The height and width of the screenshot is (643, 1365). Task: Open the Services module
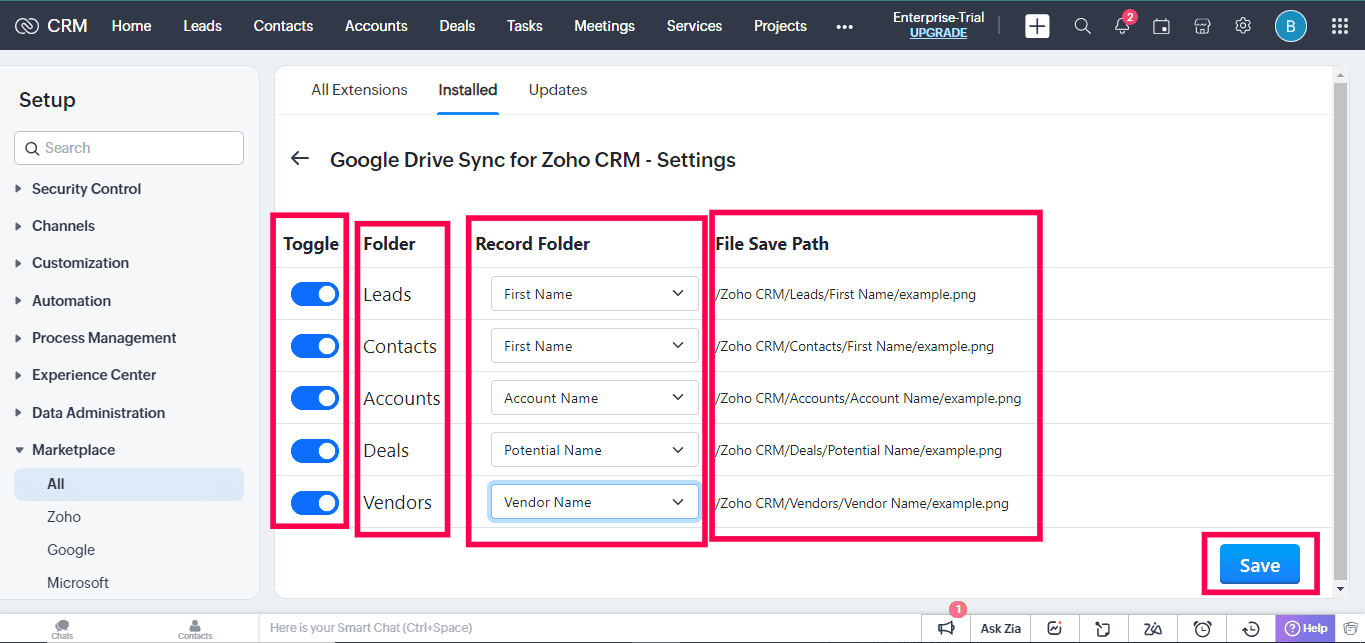[694, 26]
